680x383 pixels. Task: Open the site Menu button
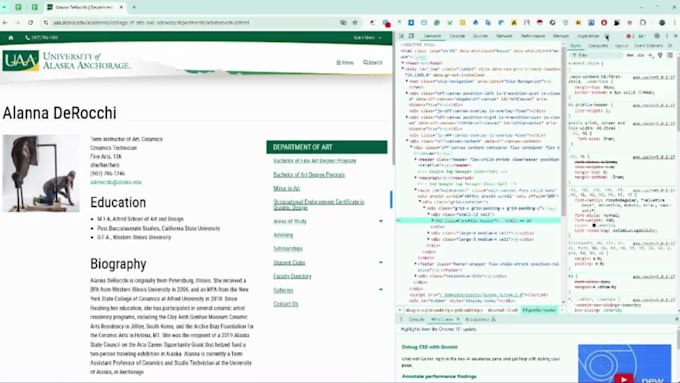click(345, 62)
